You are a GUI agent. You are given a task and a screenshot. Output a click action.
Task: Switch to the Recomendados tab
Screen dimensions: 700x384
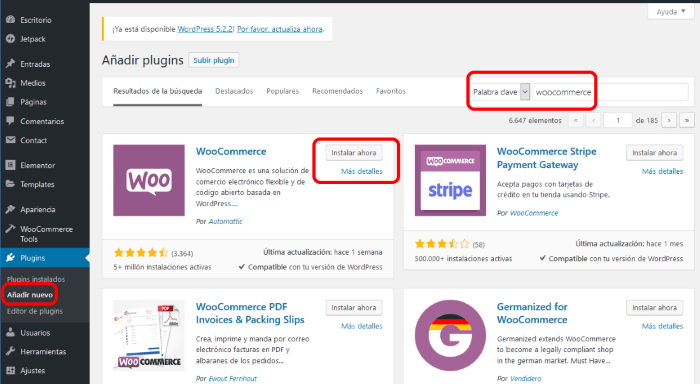coord(338,91)
